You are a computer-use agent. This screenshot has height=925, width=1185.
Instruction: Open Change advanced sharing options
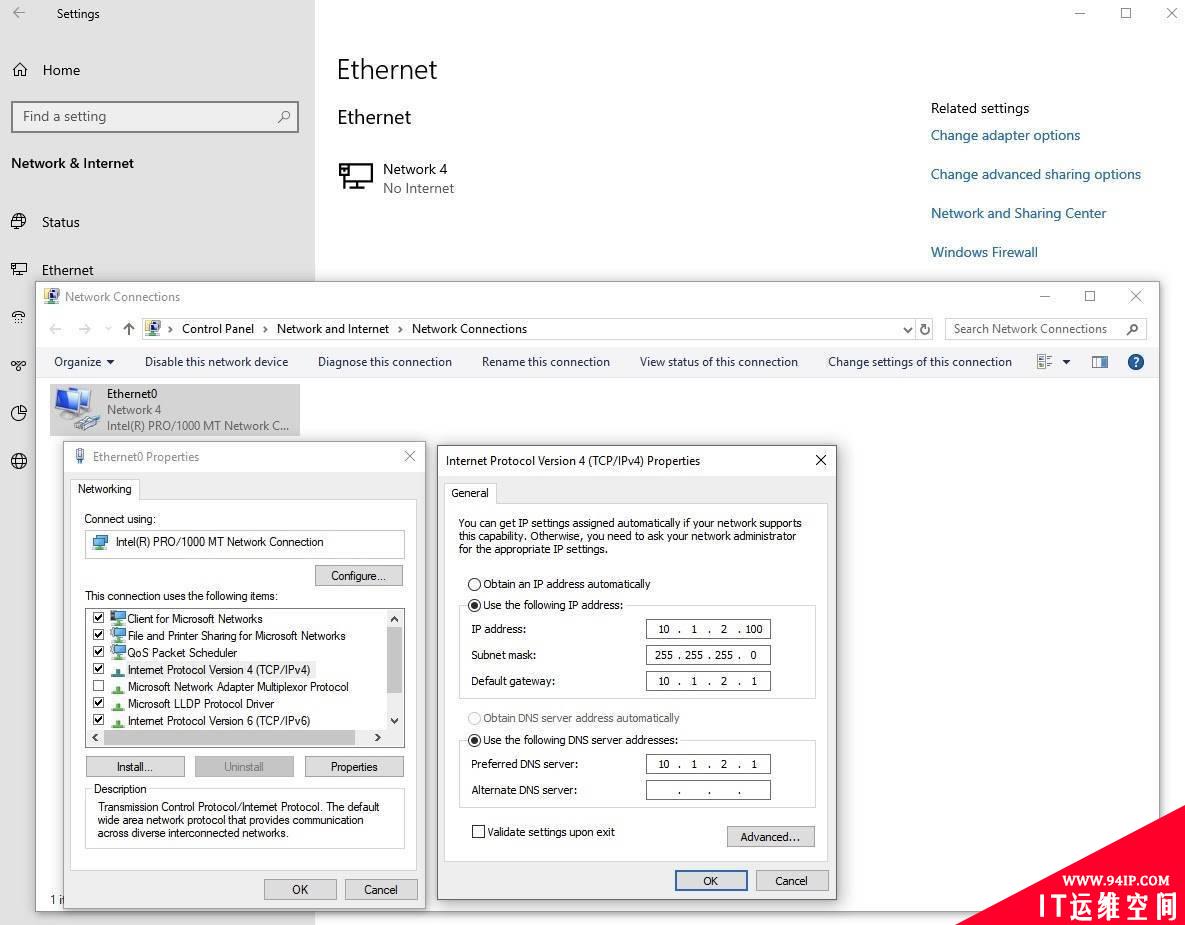coord(1035,175)
